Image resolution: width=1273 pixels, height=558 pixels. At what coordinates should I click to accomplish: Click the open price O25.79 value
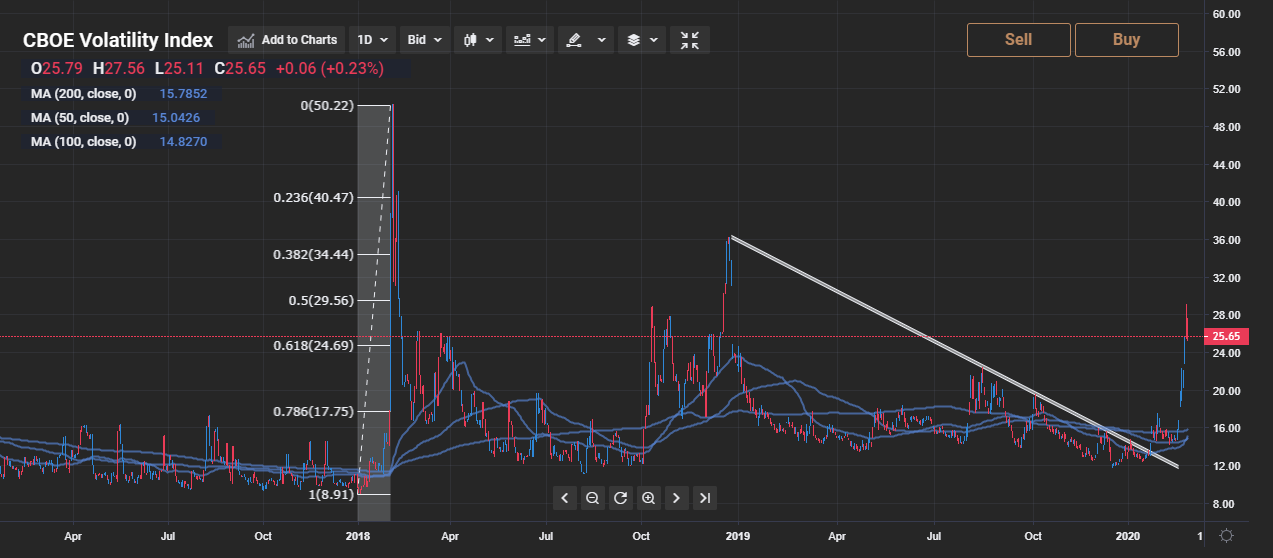click(59, 69)
